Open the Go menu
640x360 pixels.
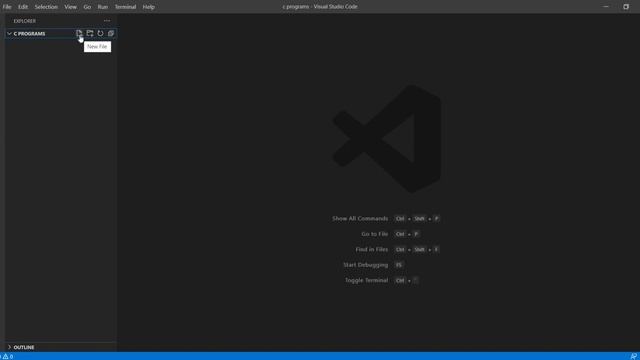(87, 7)
